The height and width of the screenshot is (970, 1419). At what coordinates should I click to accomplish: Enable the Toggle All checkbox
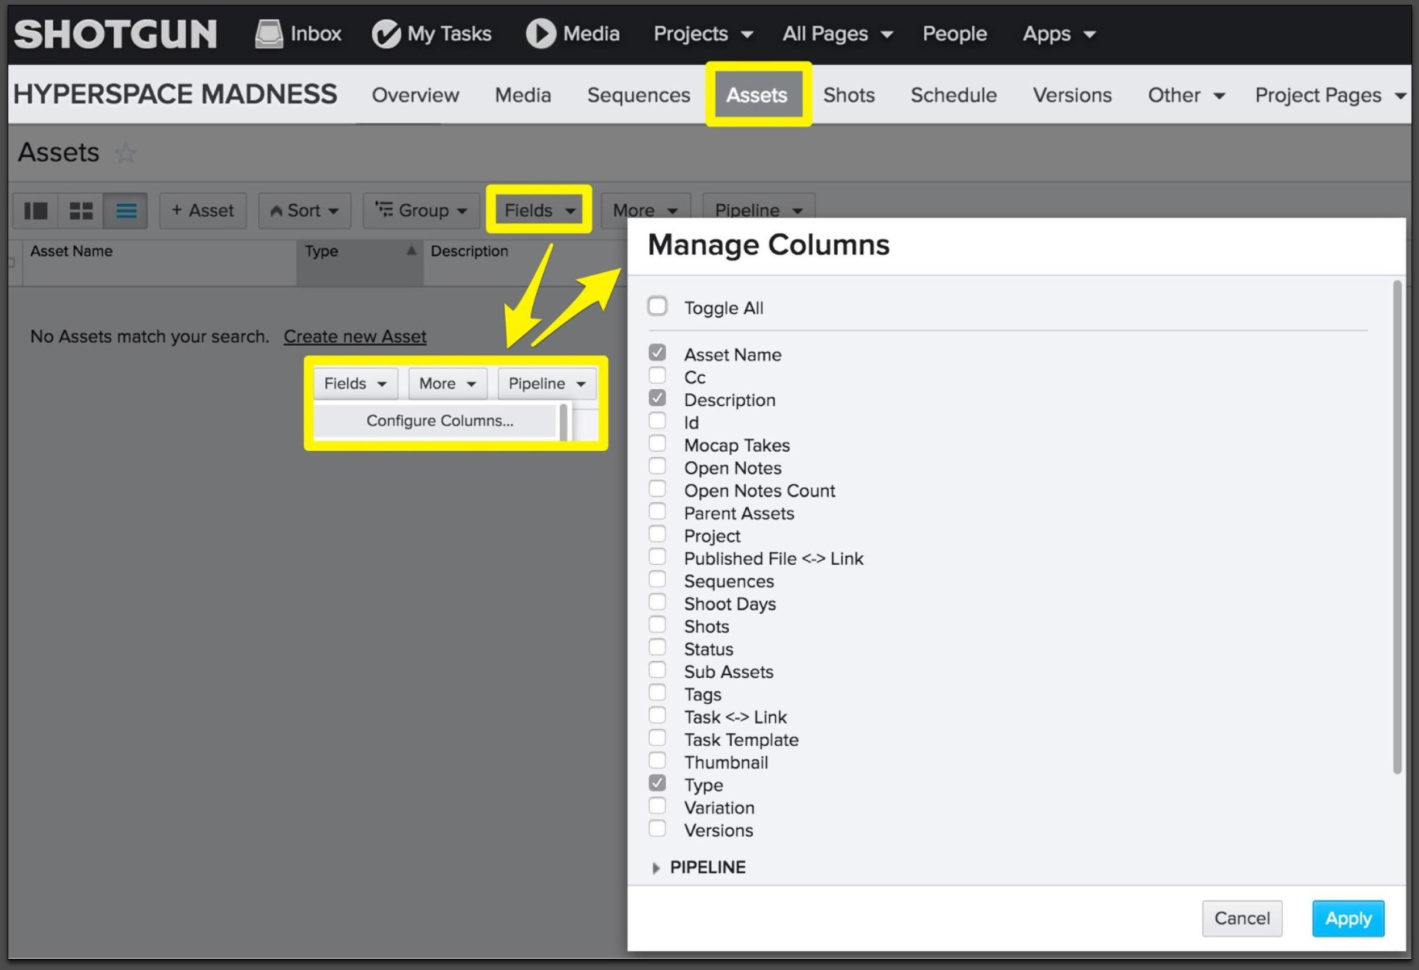657,306
